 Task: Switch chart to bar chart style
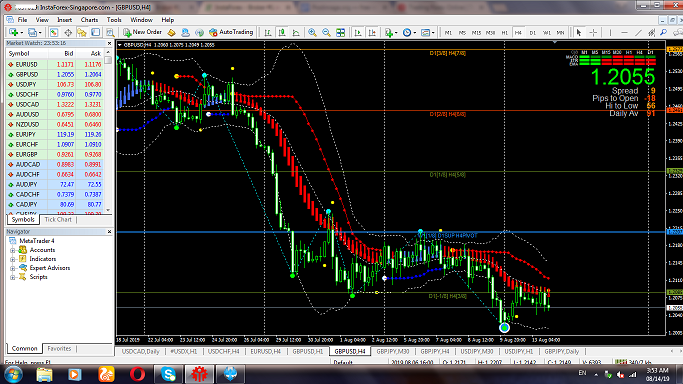point(268,32)
